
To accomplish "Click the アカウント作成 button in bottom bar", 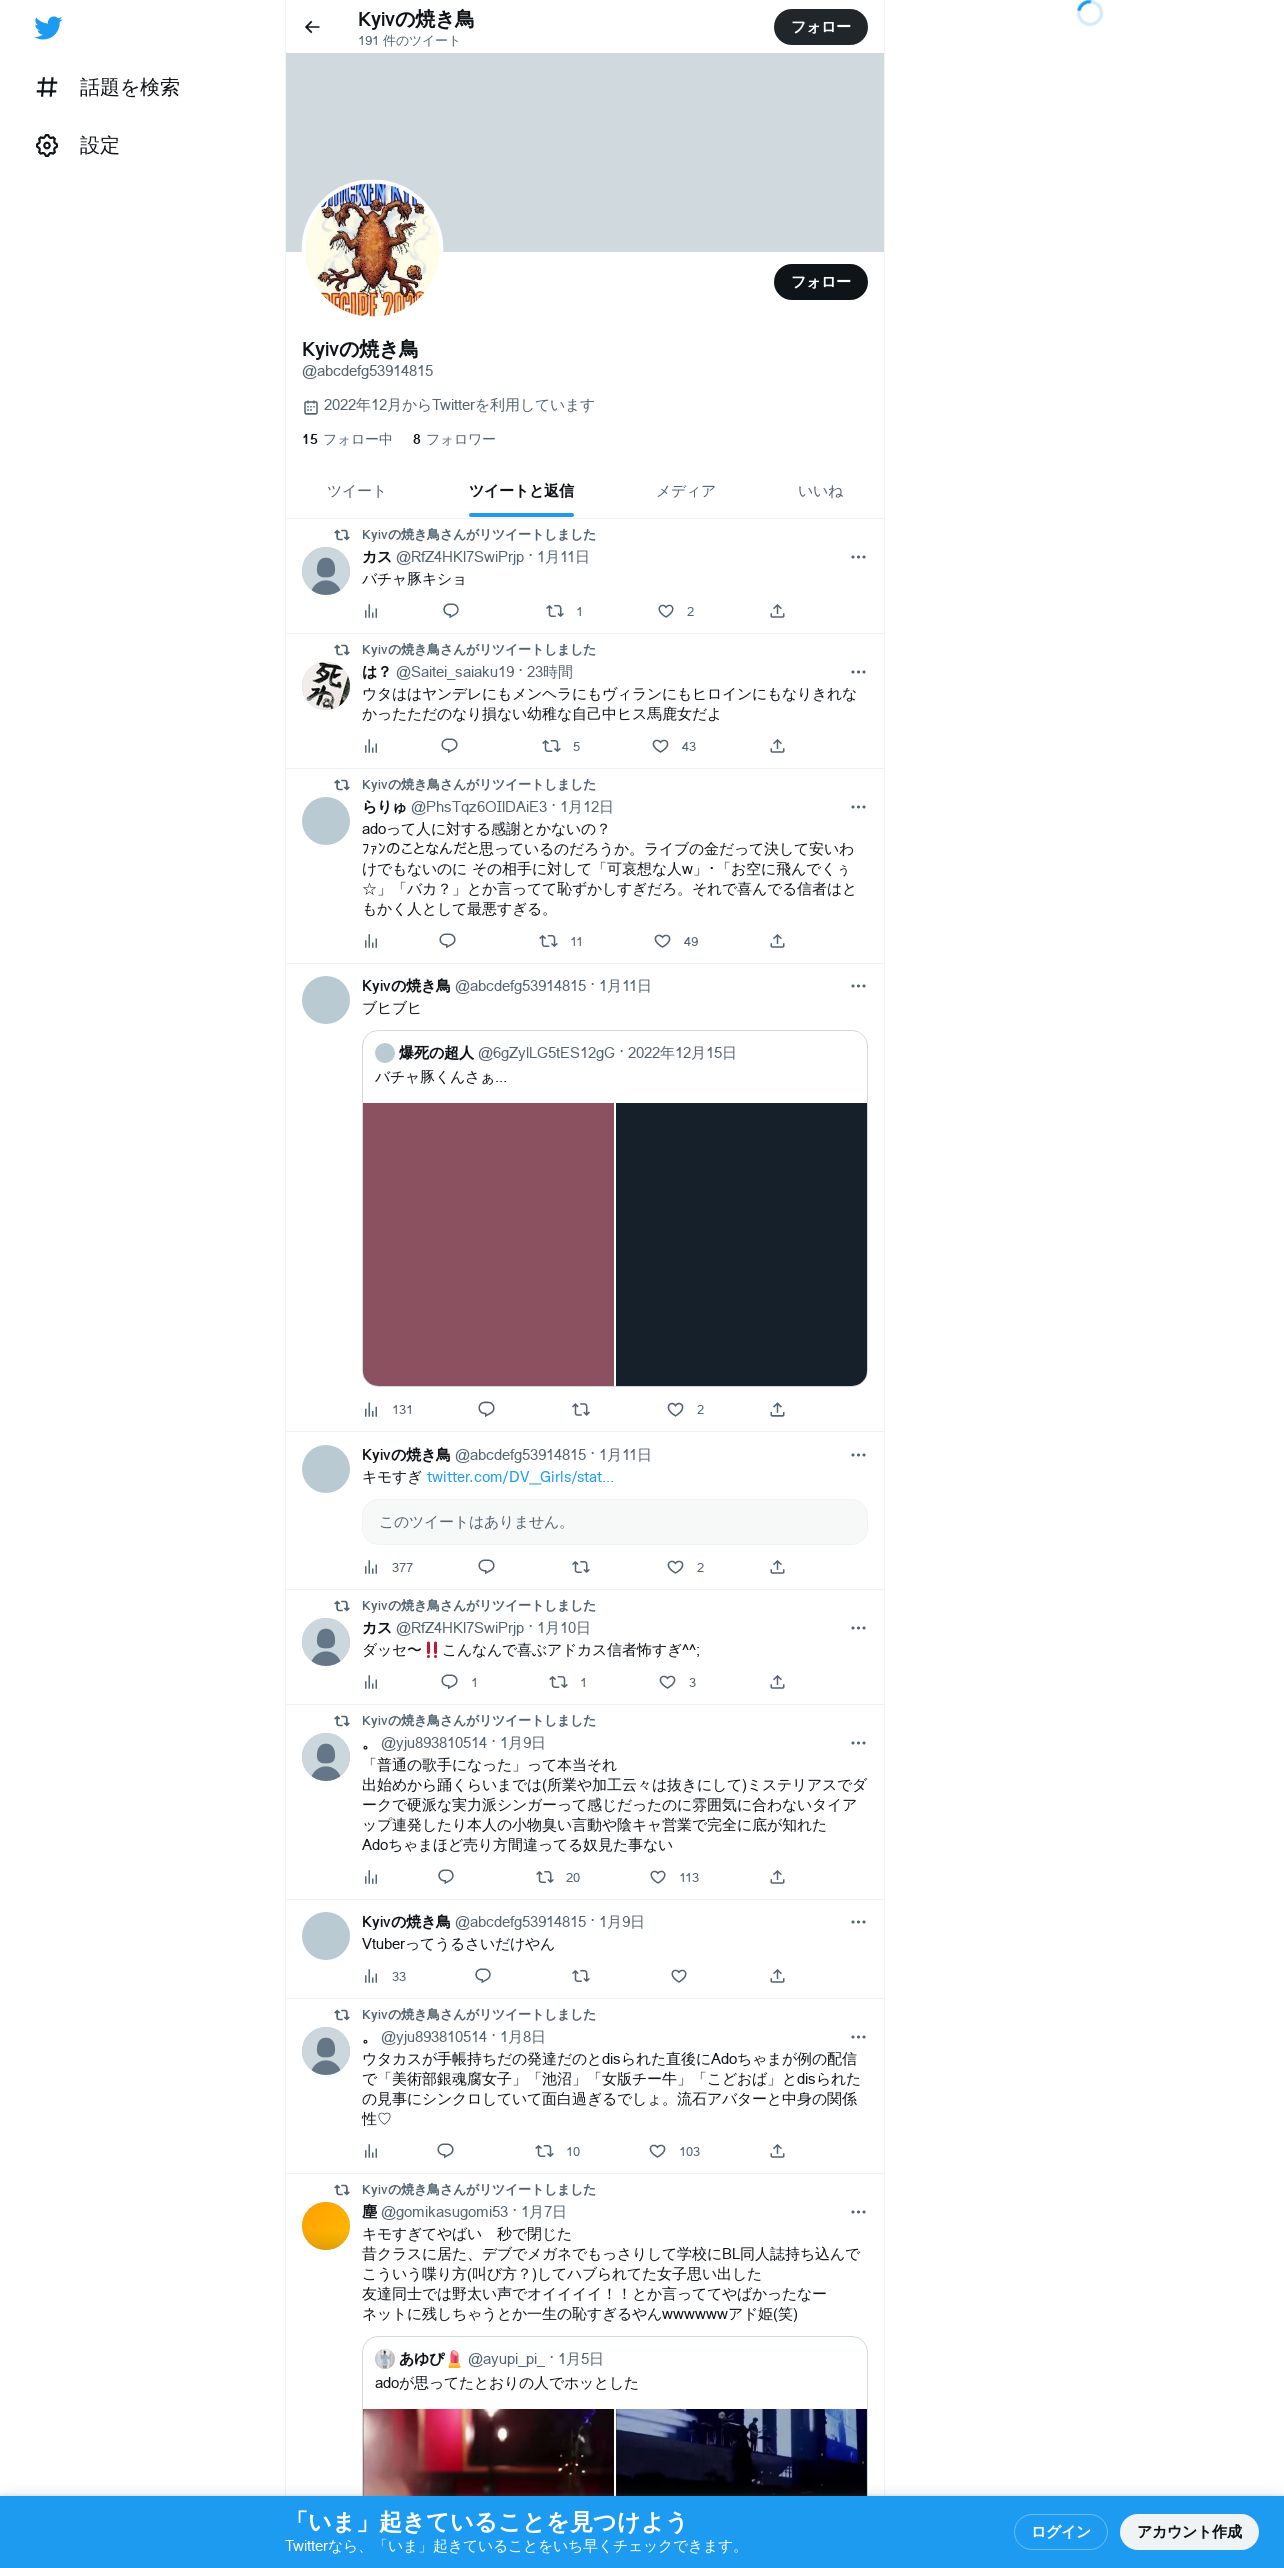I will 1189,2531.
